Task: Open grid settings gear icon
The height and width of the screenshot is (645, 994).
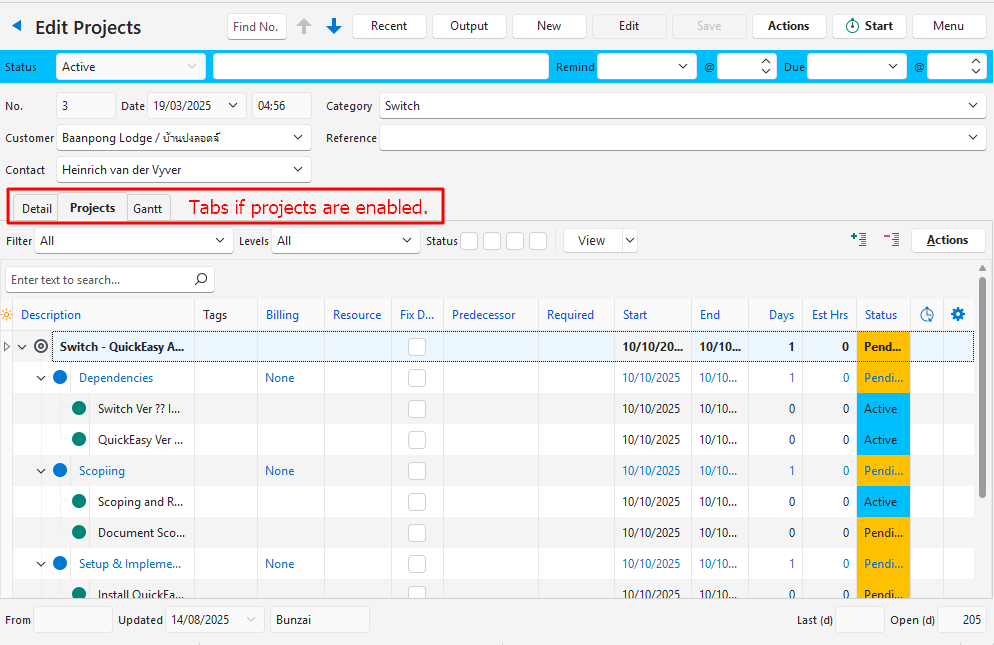Action: tap(958, 314)
